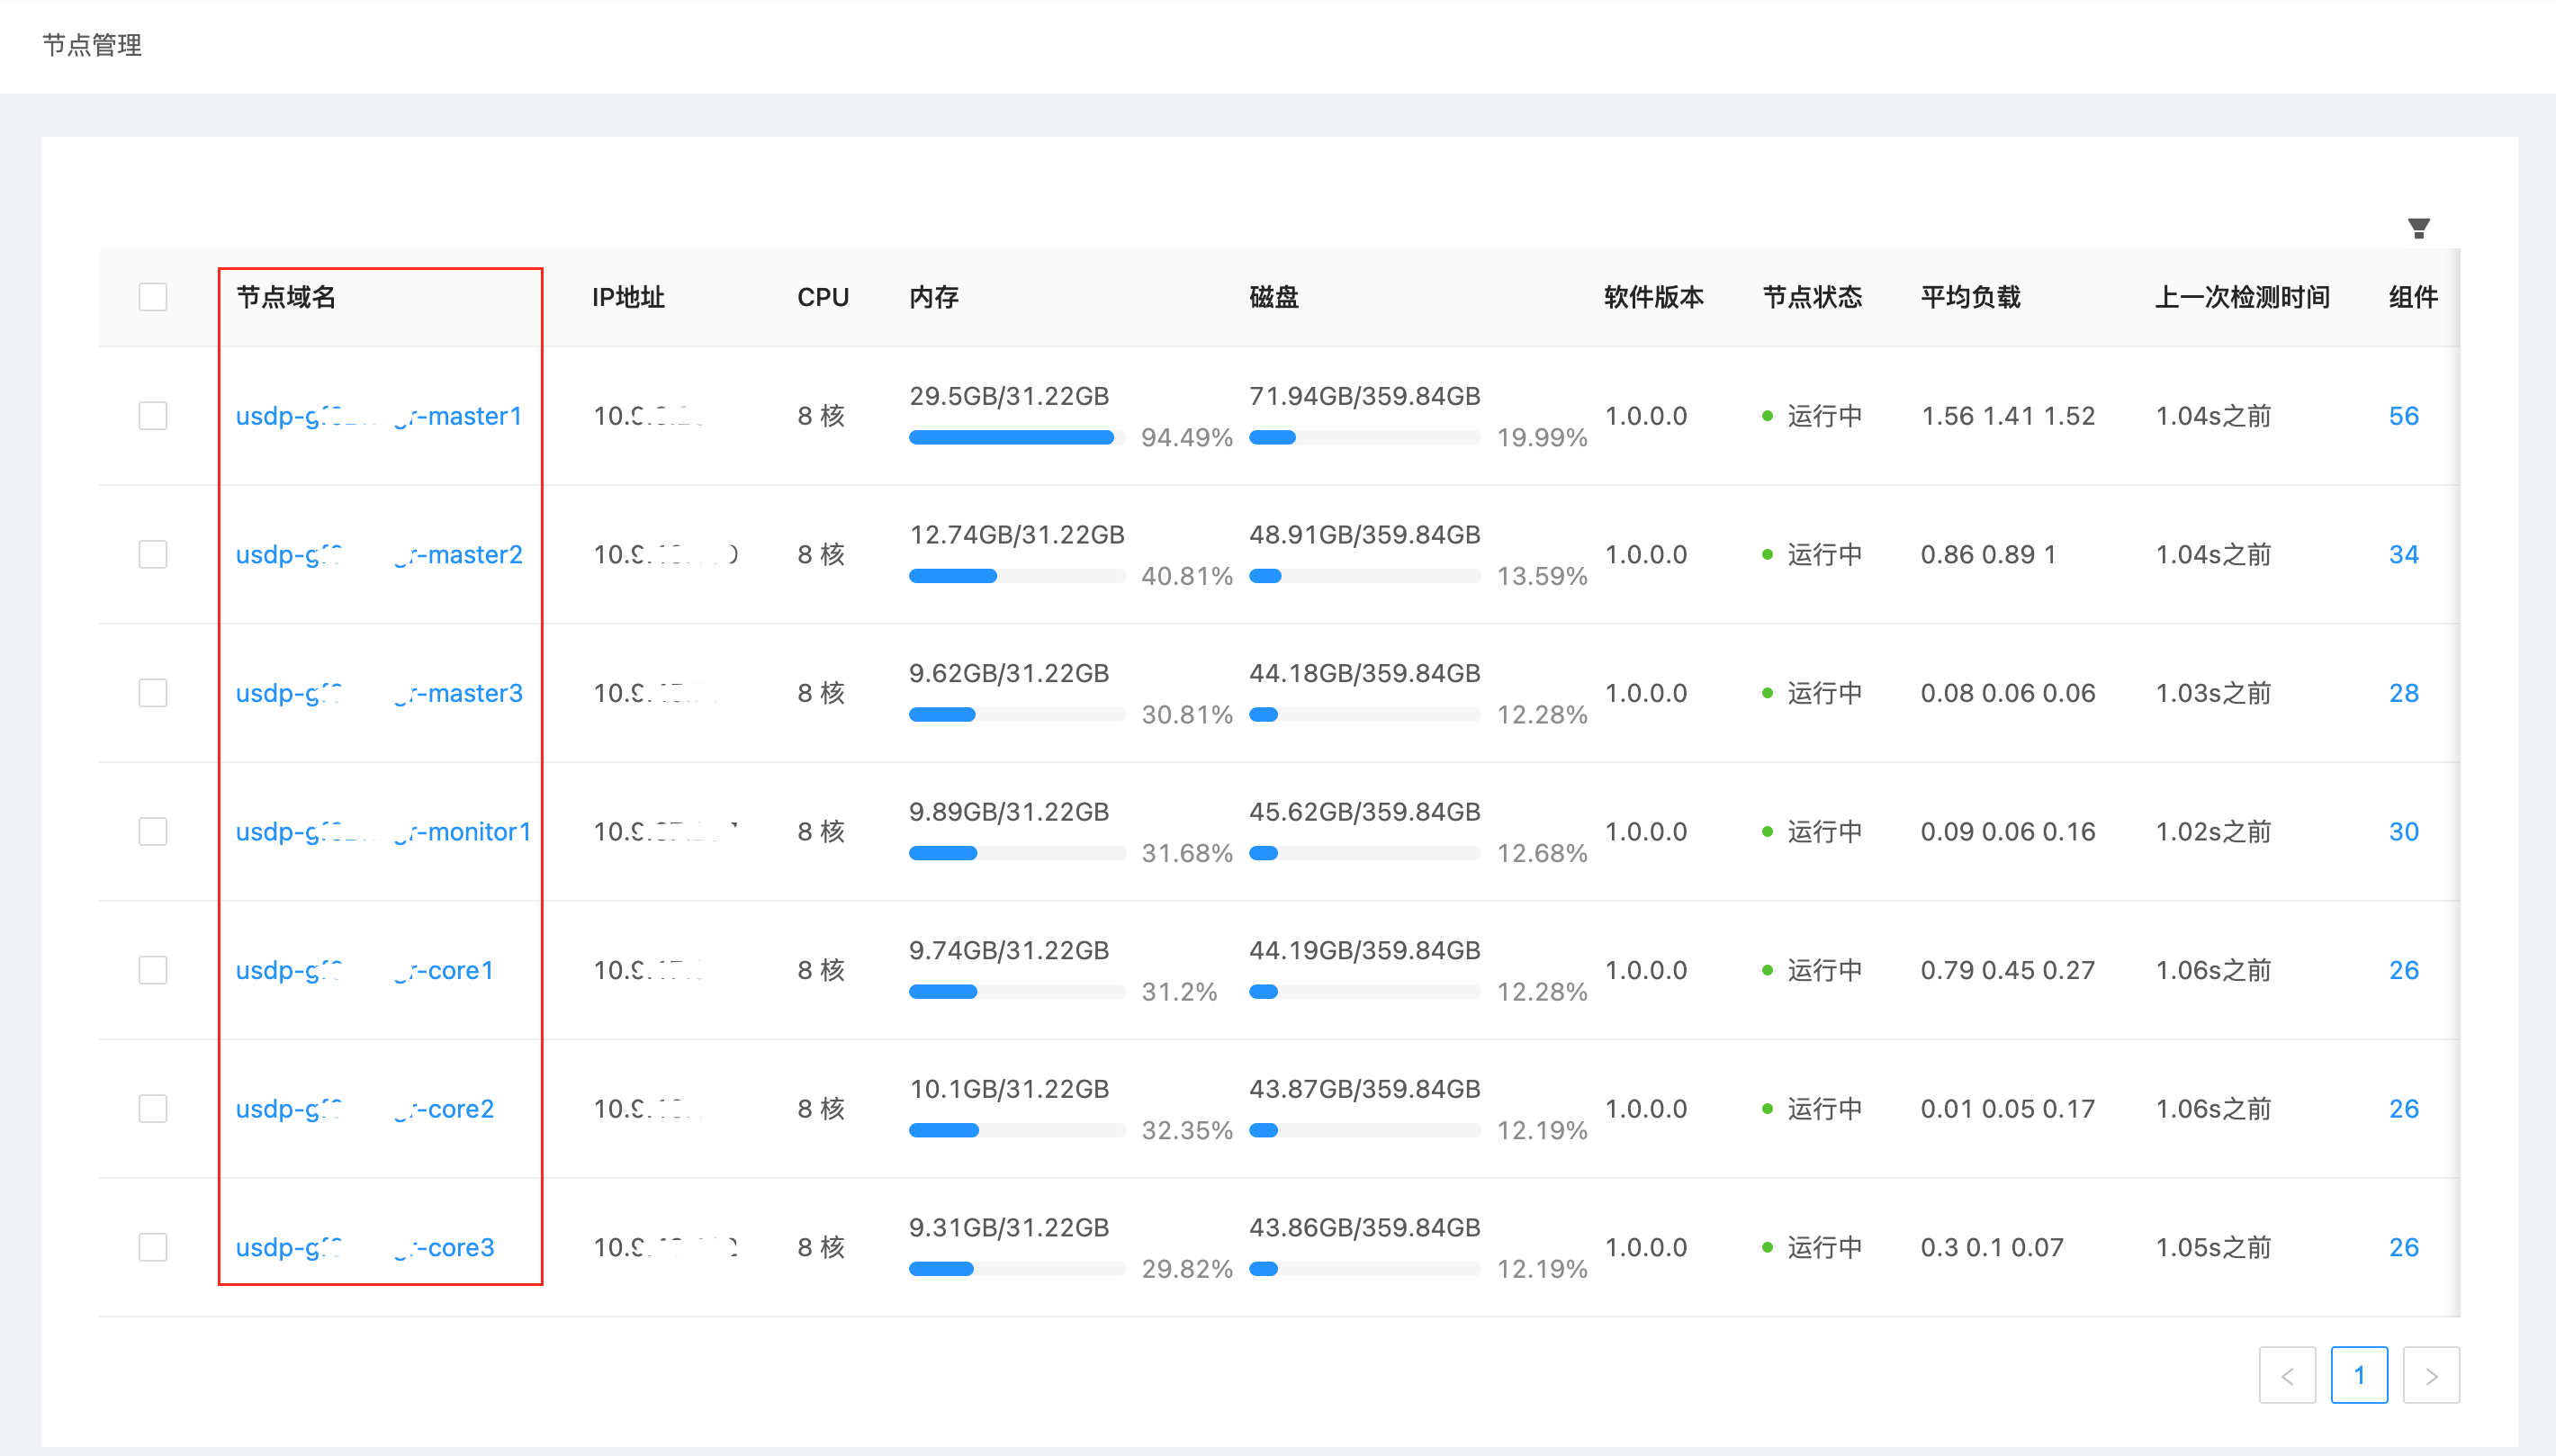Image resolution: width=2556 pixels, height=1456 pixels.
Task: Click disk value 48.91GB/359.84GB
Action: coord(1365,534)
